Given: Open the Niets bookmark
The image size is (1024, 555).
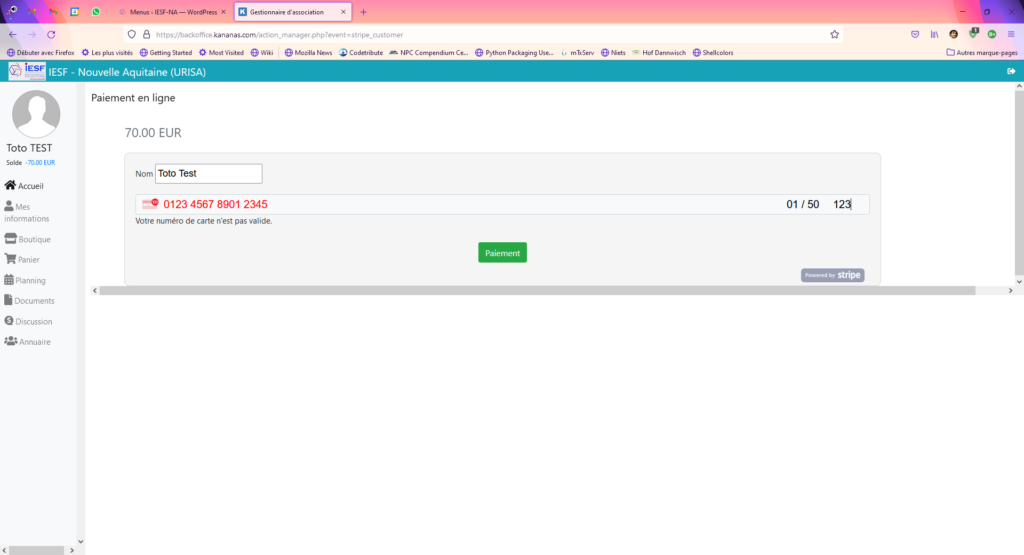Looking at the screenshot, I should click(613, 53).
